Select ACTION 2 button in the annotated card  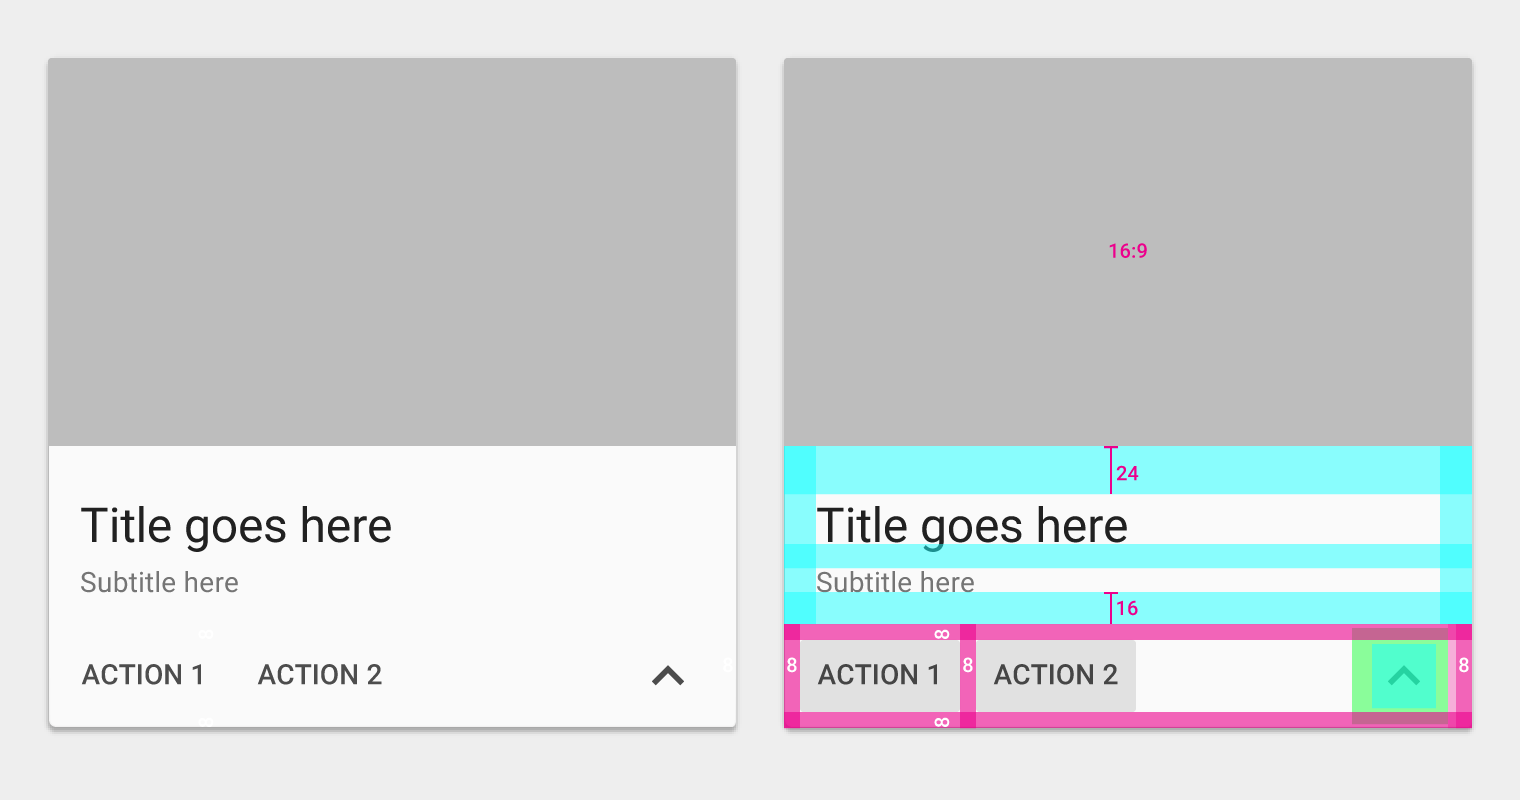click(x=1056, y=676)
